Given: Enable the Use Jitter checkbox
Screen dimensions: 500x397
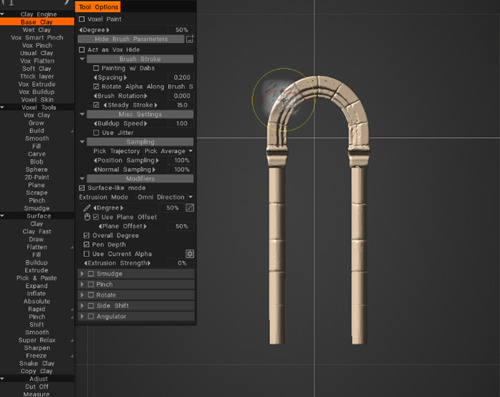Looking at the screenshot, I should 96,133.
